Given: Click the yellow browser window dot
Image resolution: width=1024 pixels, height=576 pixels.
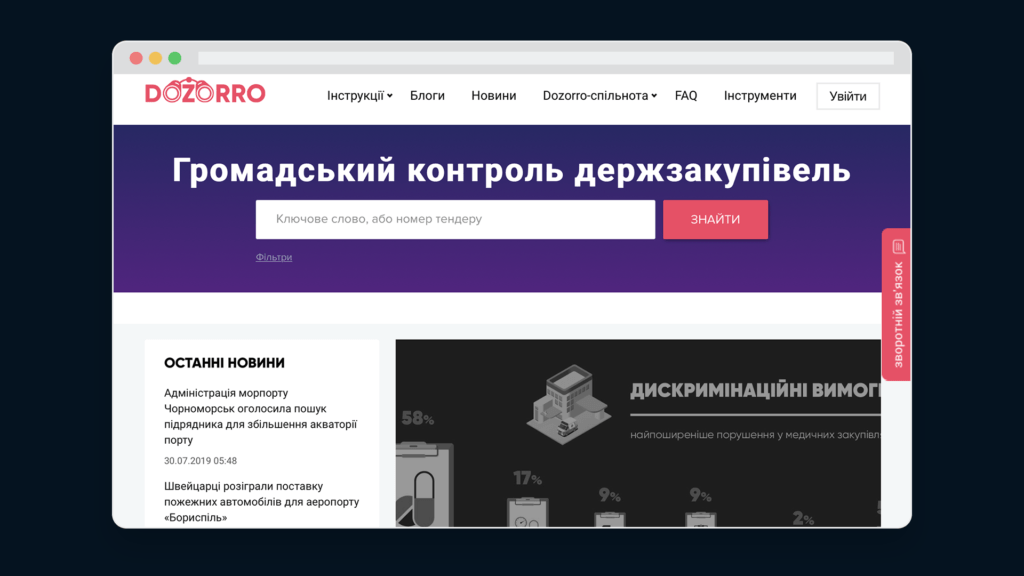Looking at the screenshot, I should [x=155, y=58].
